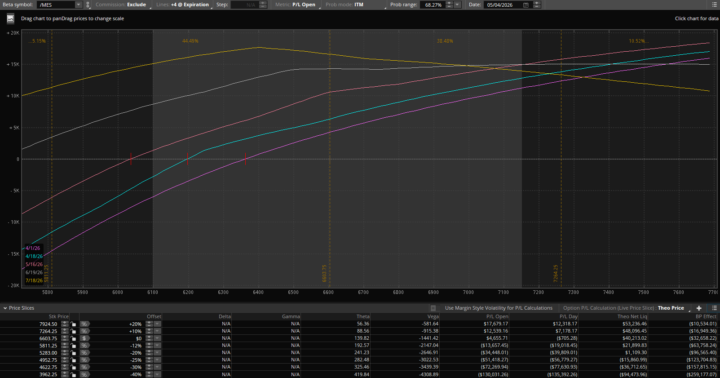720x378 pixels.
Task: Adjust the offset stepper on the +10% row
Action: coord(149,331)
